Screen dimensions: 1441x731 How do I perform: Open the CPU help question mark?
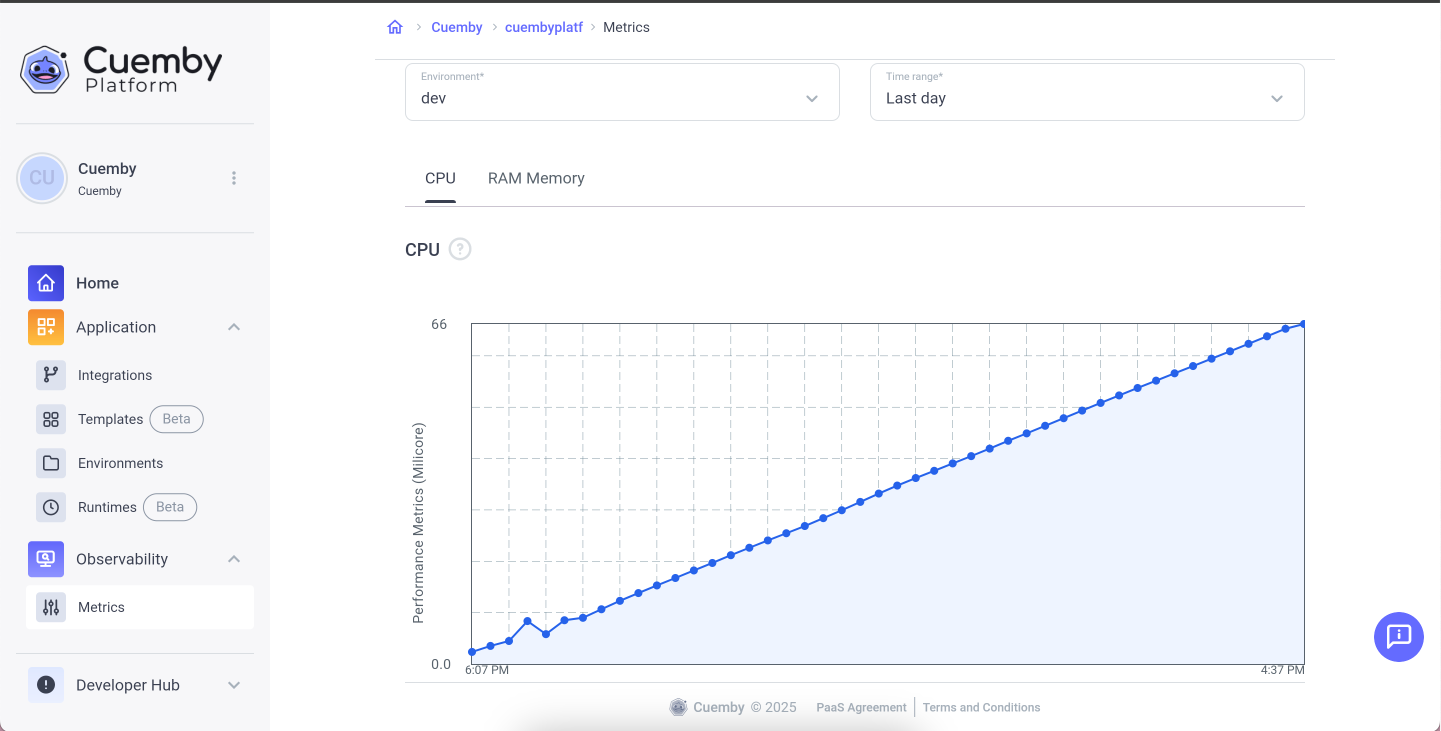pos(460,249)
